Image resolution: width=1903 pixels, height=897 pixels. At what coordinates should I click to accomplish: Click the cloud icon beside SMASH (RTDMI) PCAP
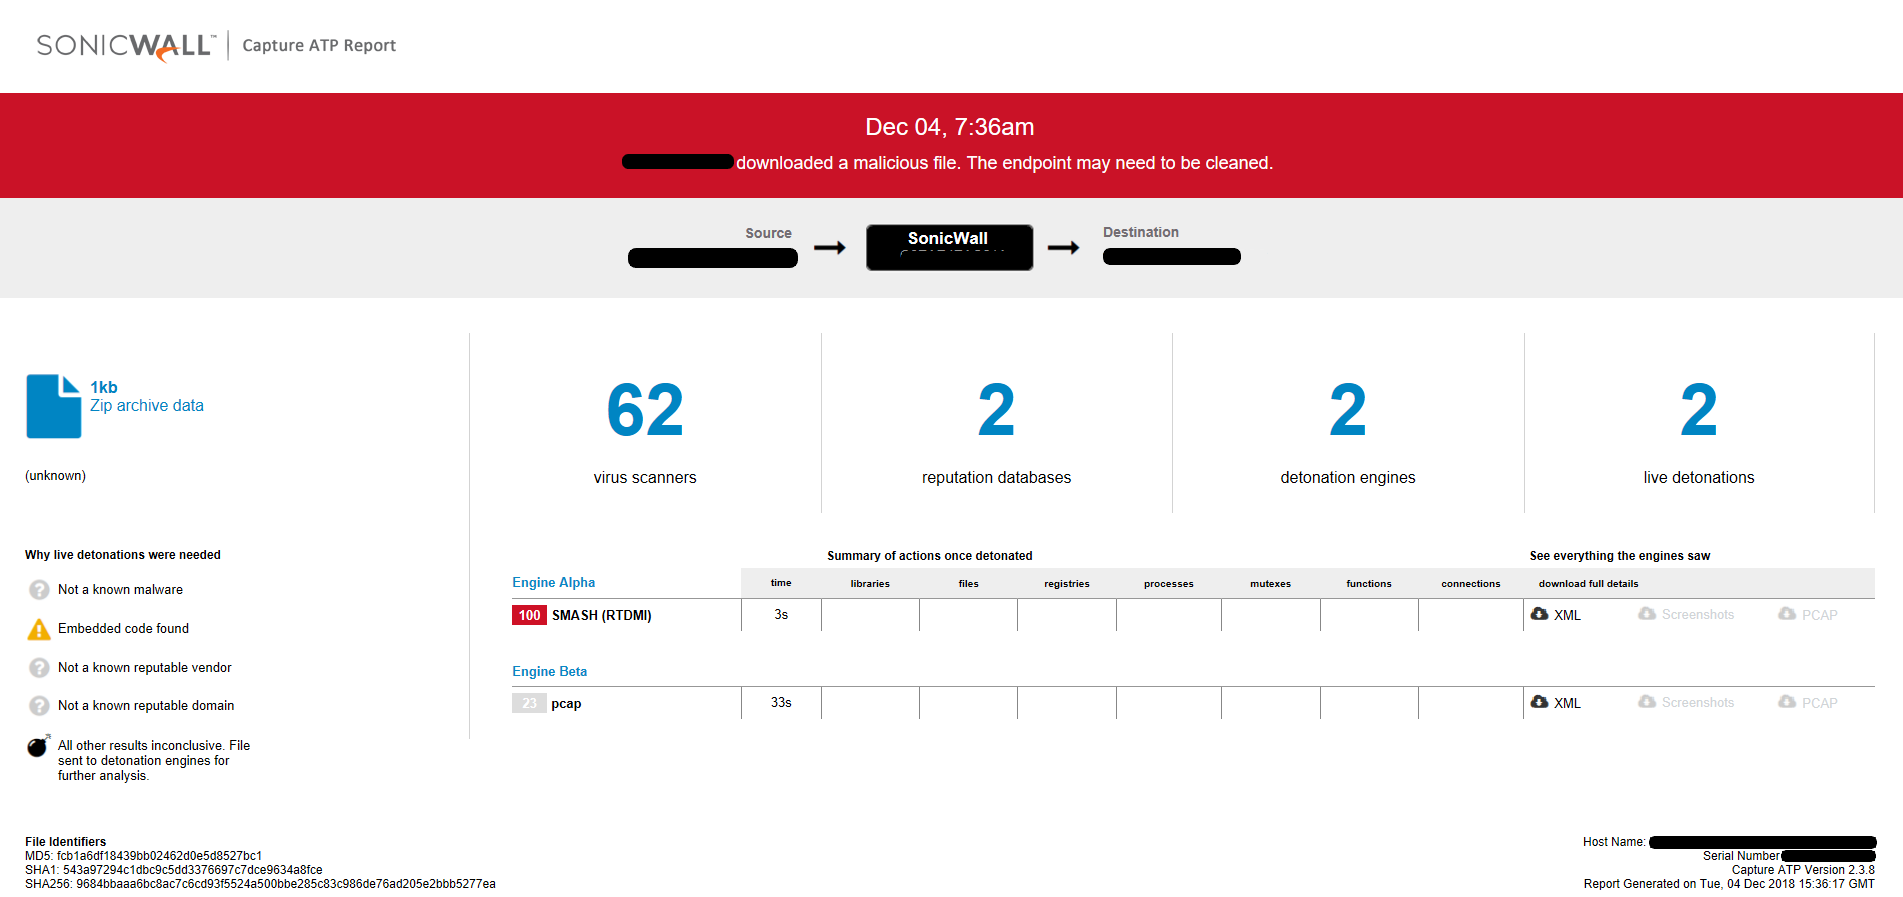coord(1787,614)
